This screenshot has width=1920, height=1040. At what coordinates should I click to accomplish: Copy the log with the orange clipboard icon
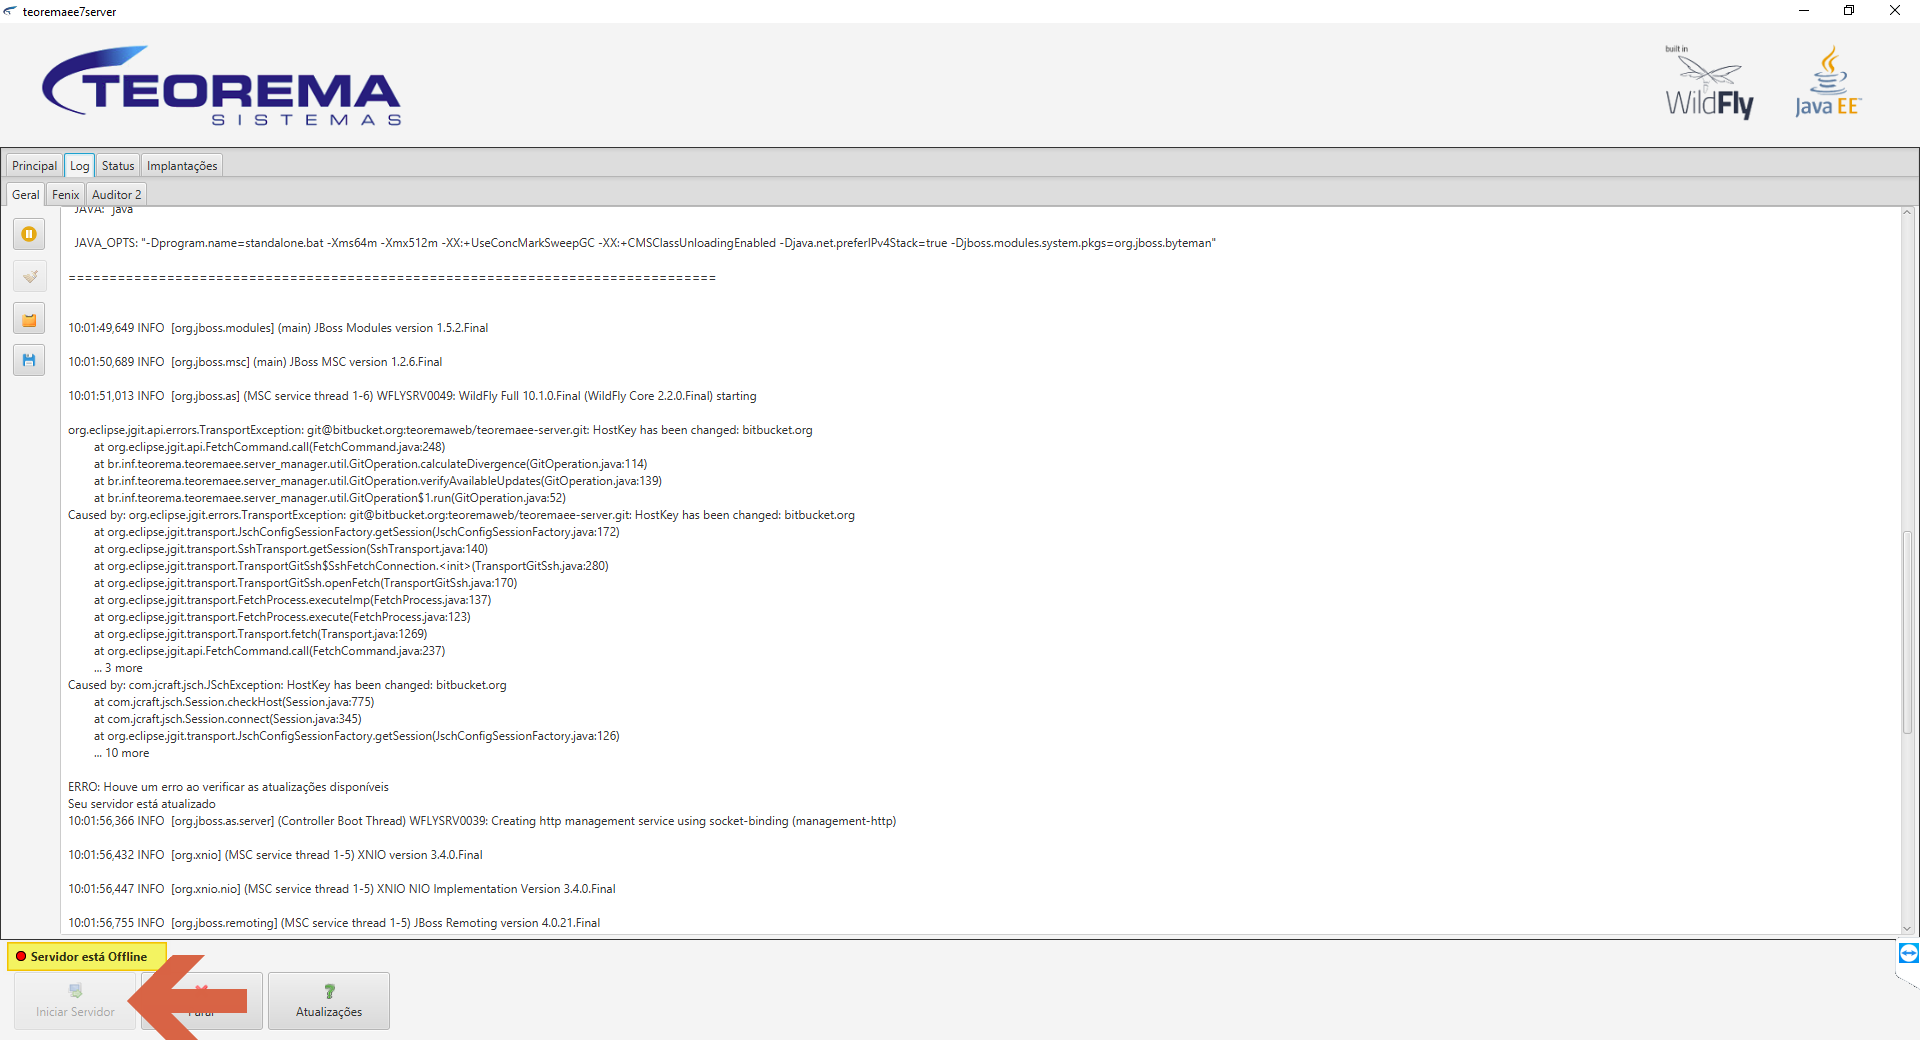(29, 319)
